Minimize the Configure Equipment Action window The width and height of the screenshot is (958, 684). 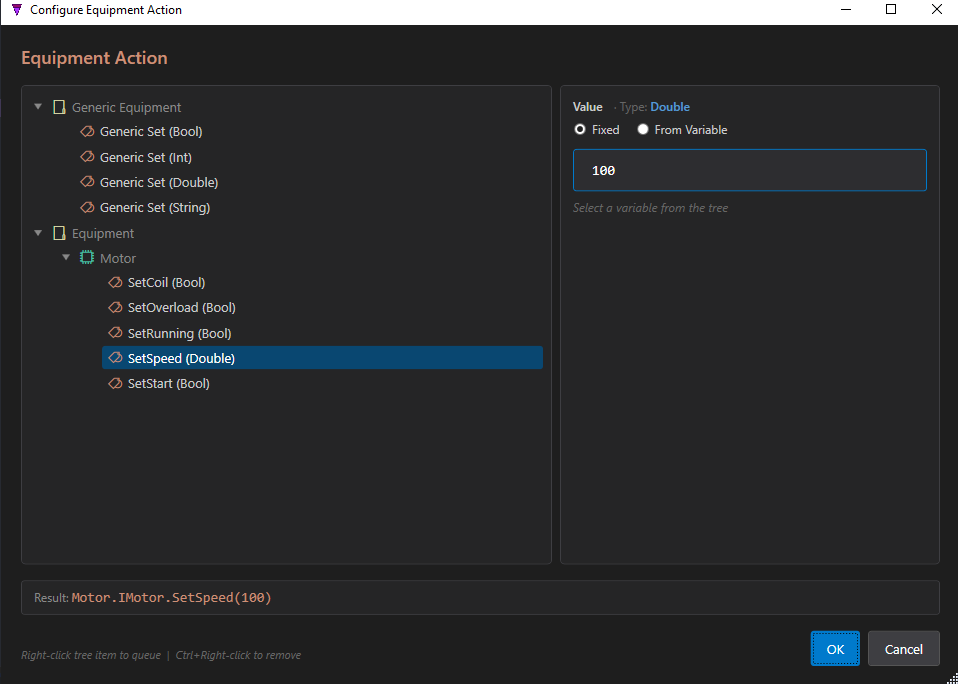846,10
